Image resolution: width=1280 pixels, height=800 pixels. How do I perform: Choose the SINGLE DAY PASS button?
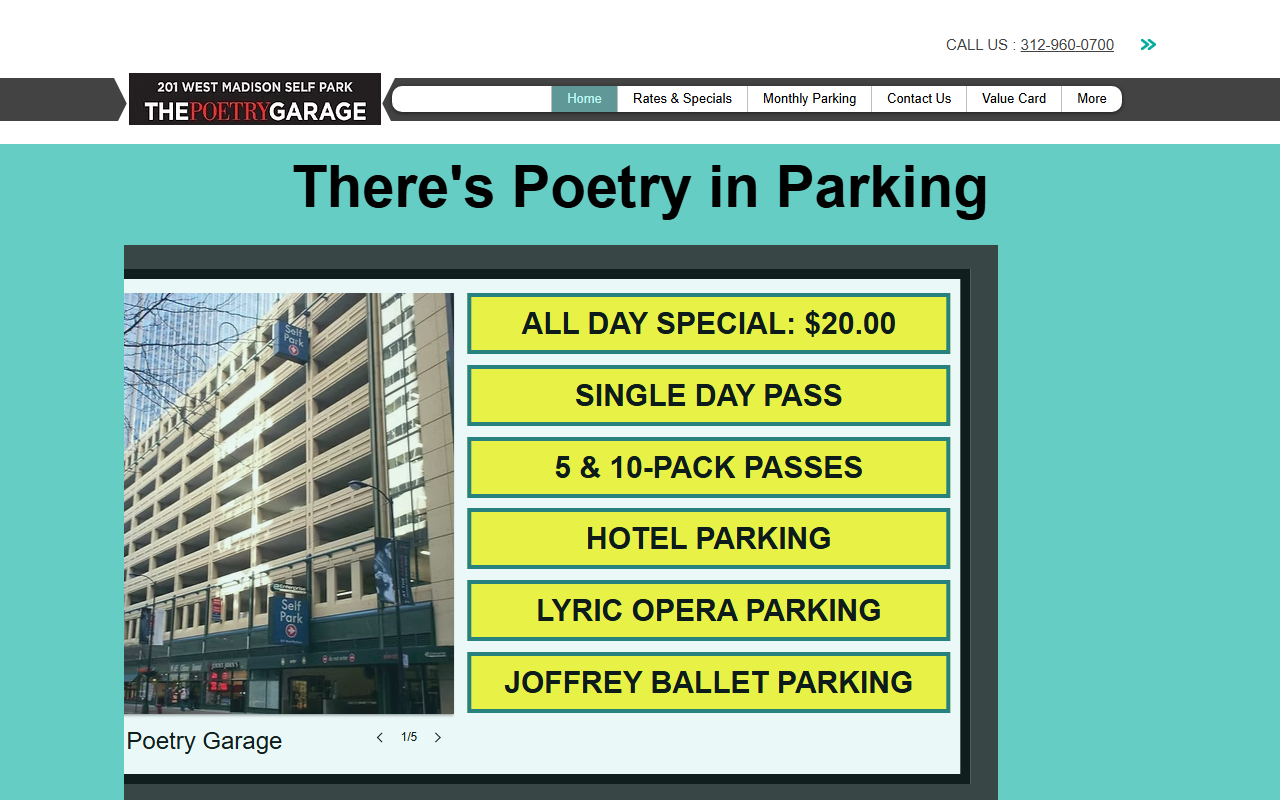point(708,396)
